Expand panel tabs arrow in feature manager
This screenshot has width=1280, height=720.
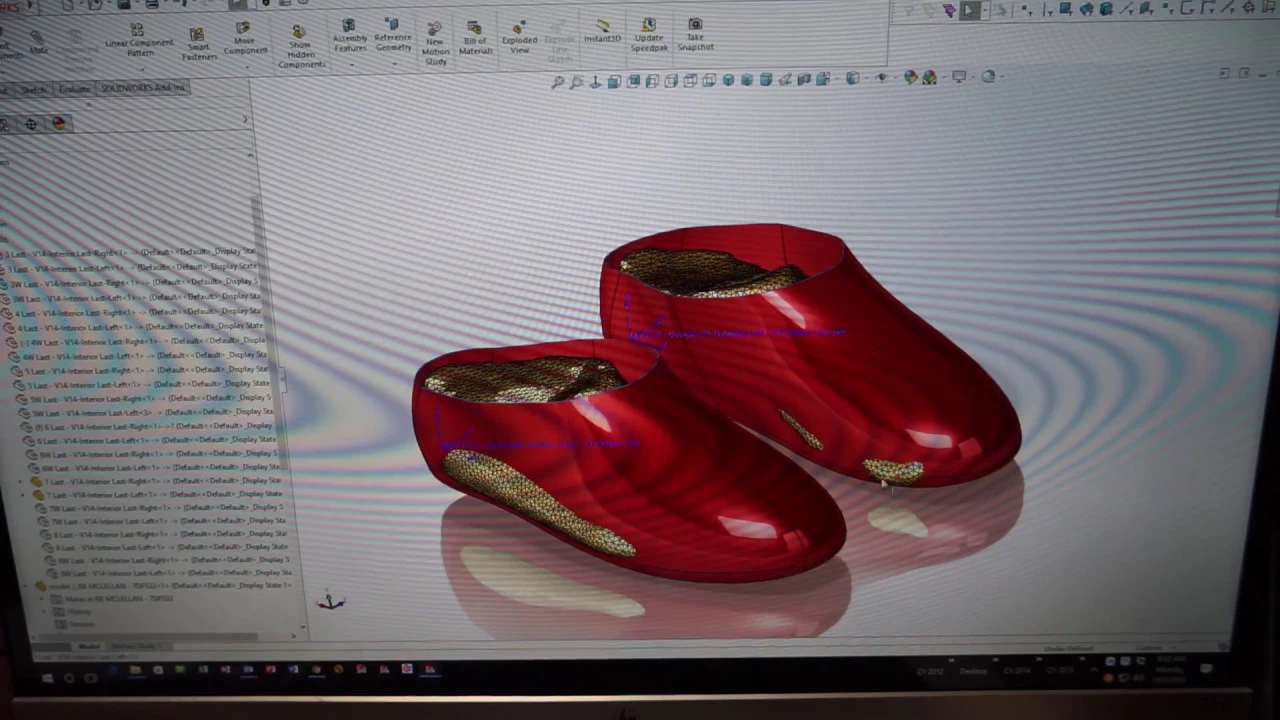pyautogui.click(x=246, y=120)
